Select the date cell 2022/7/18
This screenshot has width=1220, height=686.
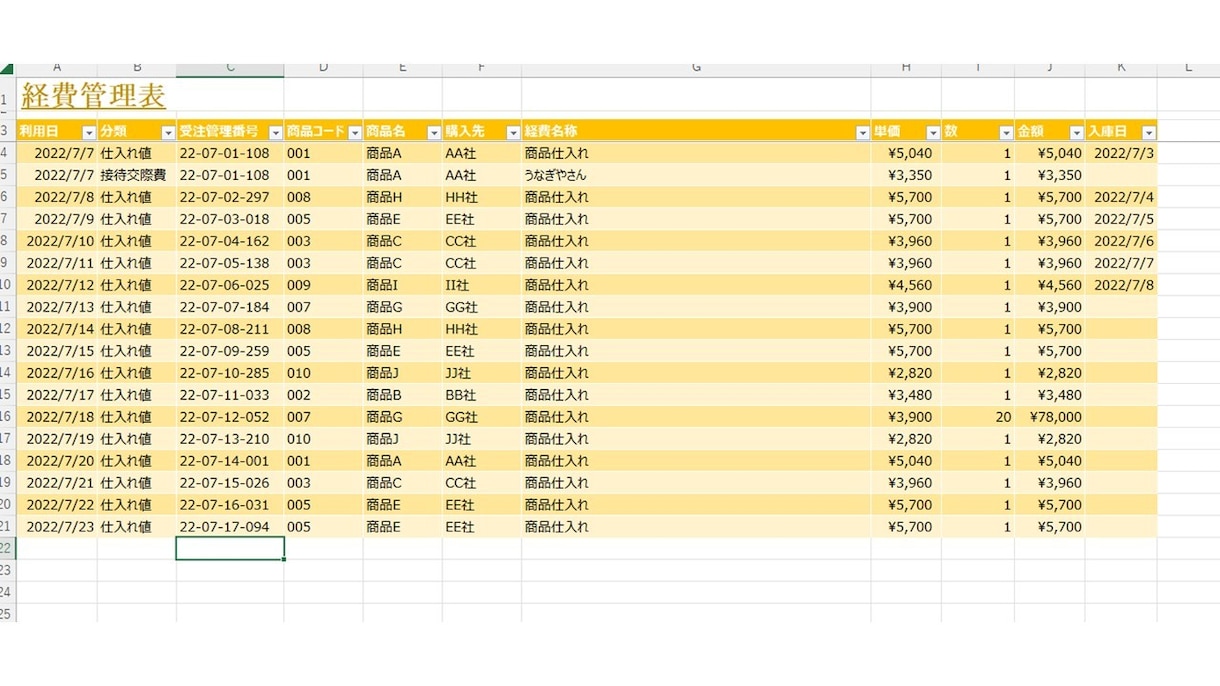pyautogui.click(x=57, y=417)
